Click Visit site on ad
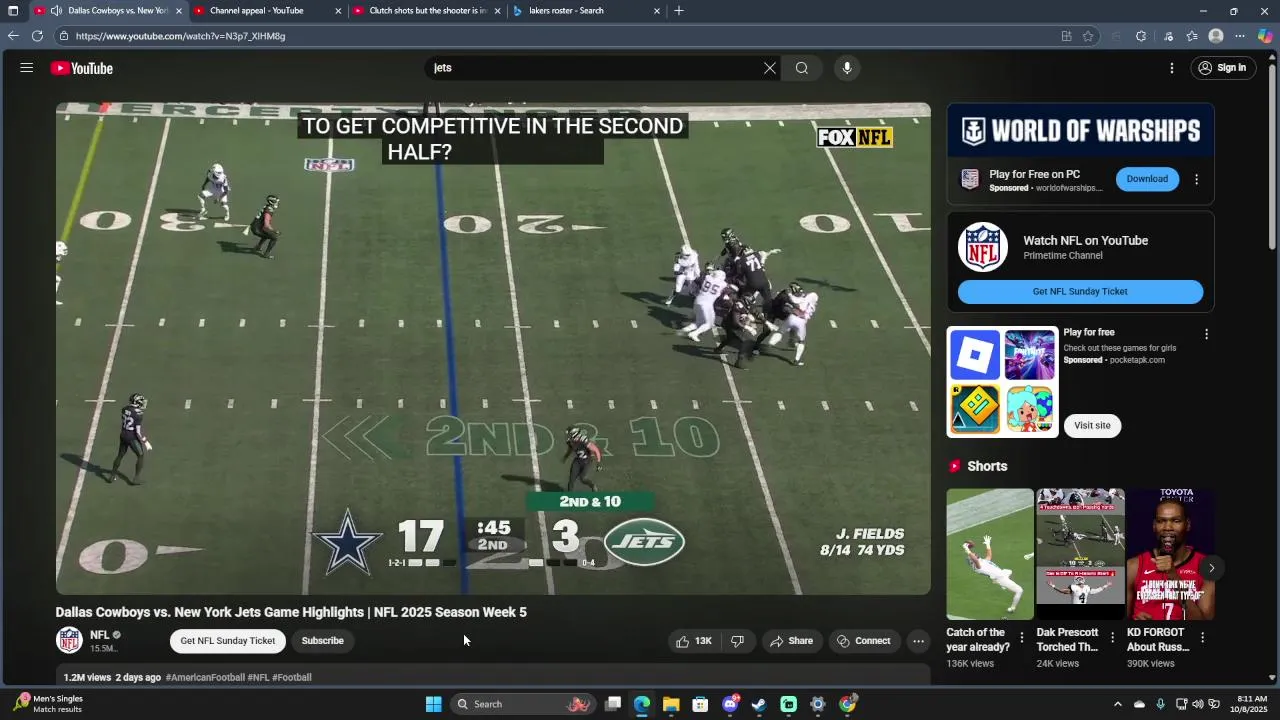Image resolution: width=1280 pixels, height=720 pixels. [1092, 425]
